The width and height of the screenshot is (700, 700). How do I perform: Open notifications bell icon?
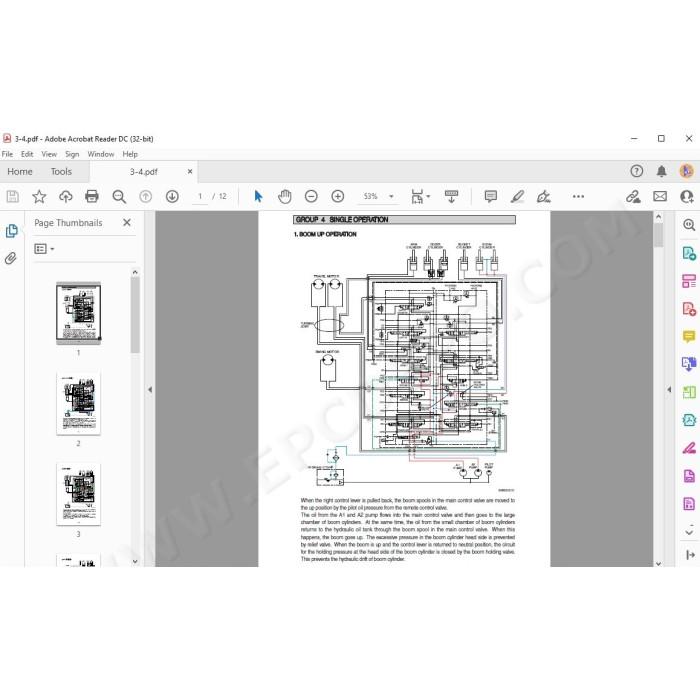[662, 171]
